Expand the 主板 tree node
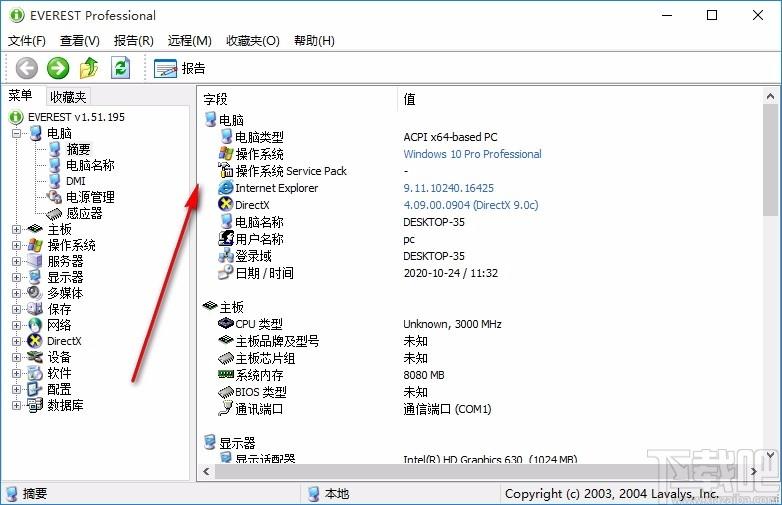The width and height of the screenshot is (782, 505). point(16,229)
